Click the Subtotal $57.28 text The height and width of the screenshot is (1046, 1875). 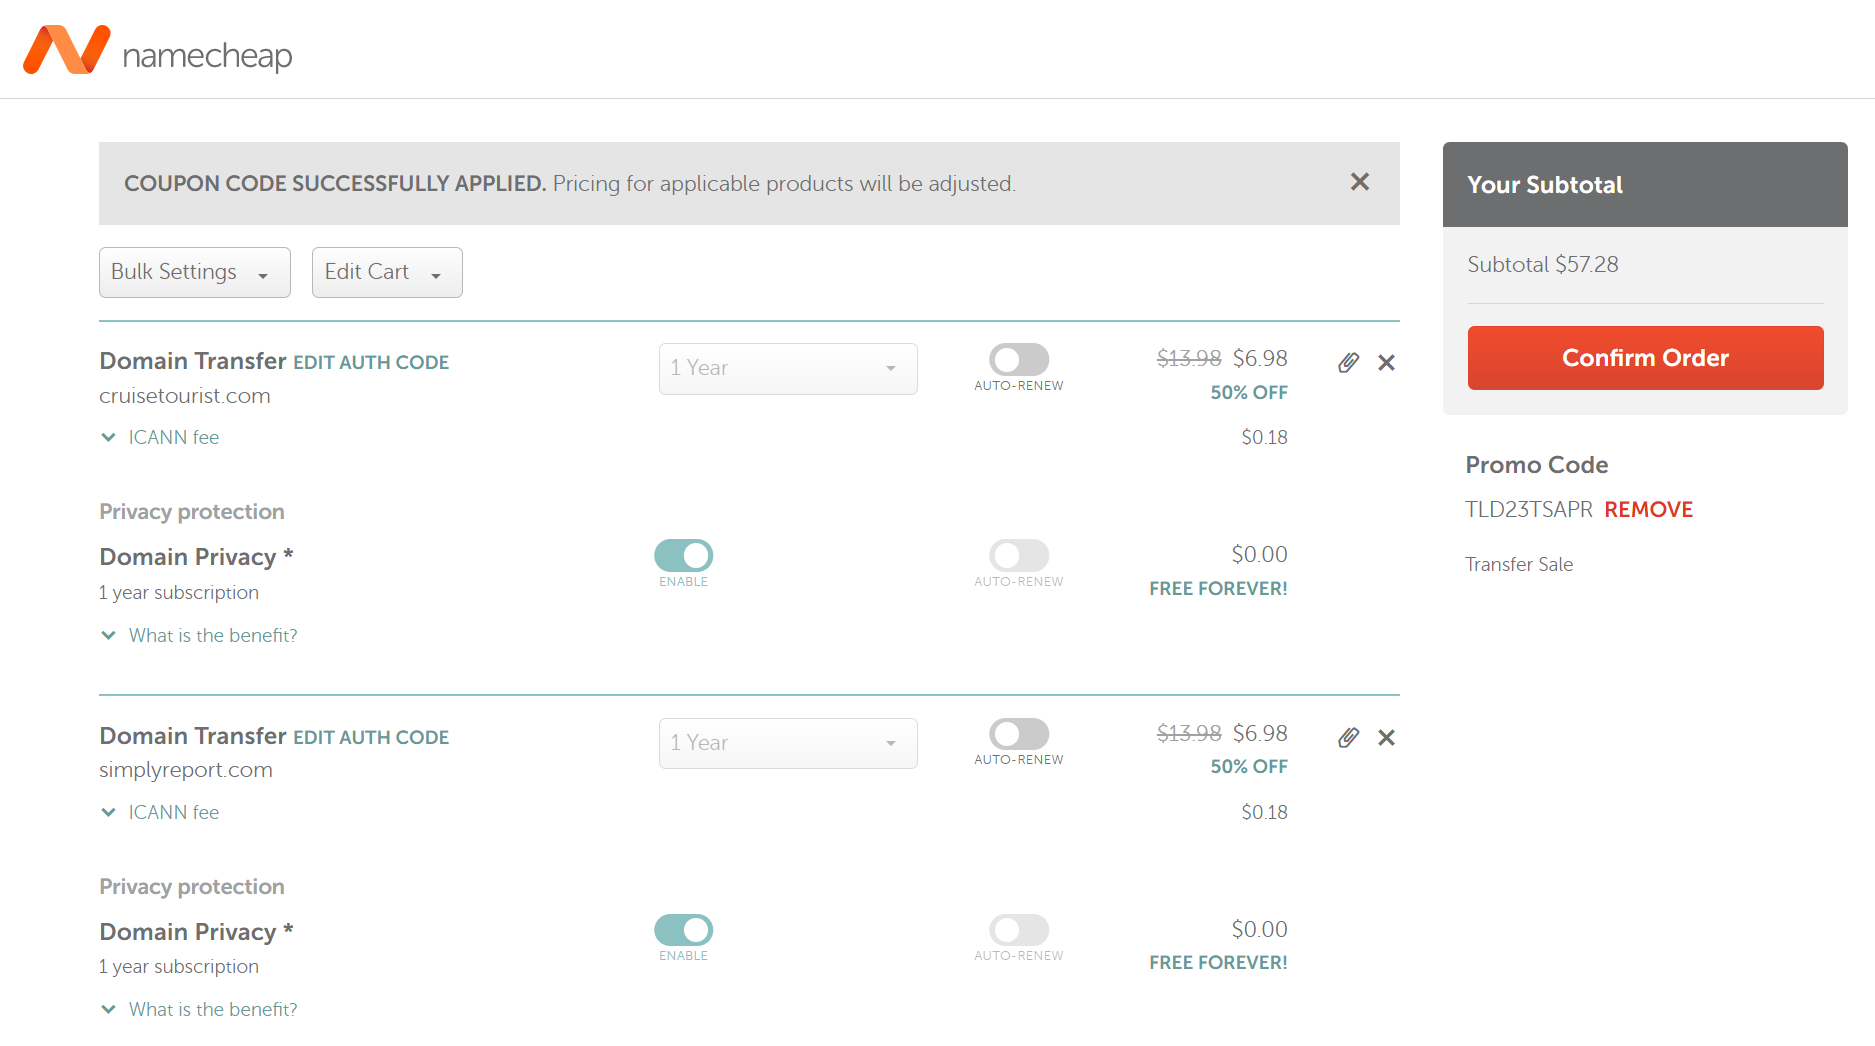pyautogui.click(x=1542, y=264)
